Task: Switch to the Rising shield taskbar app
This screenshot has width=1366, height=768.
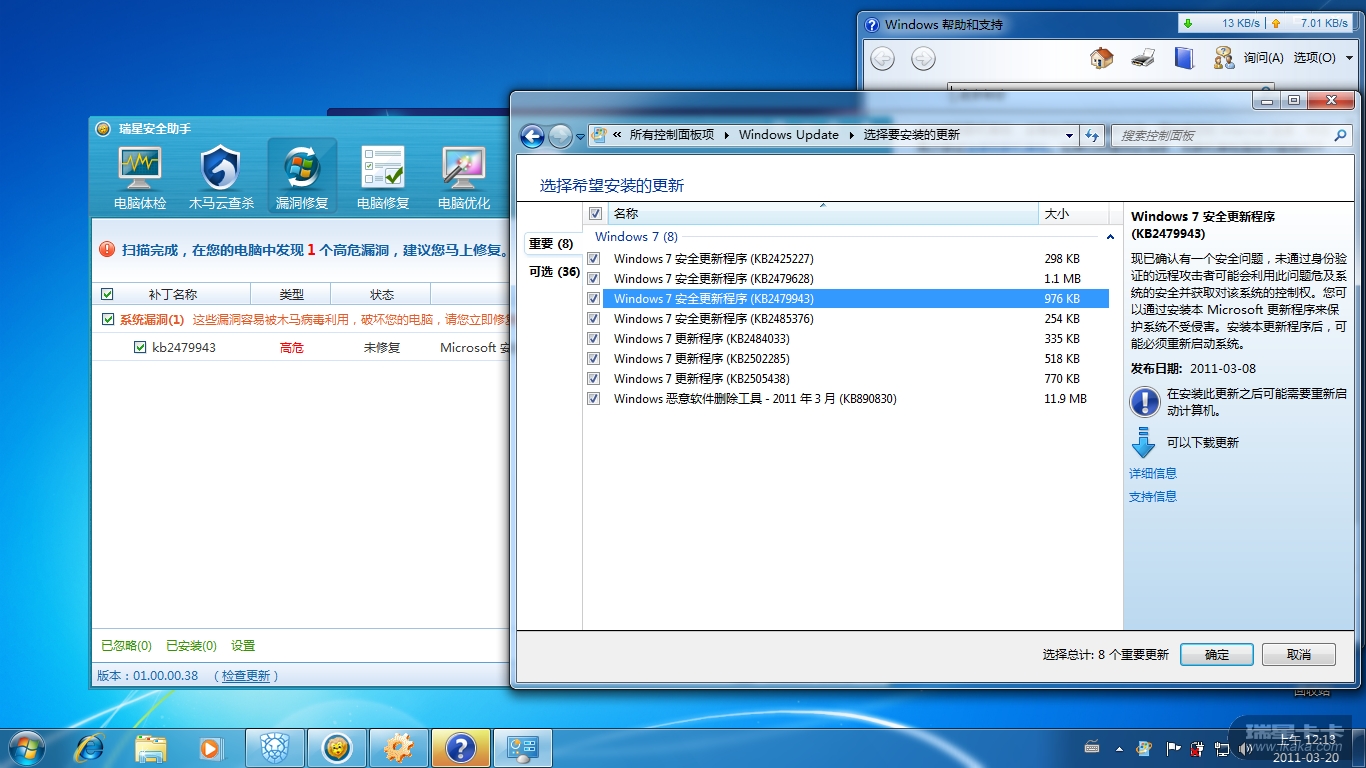Action: click(275, 747)
